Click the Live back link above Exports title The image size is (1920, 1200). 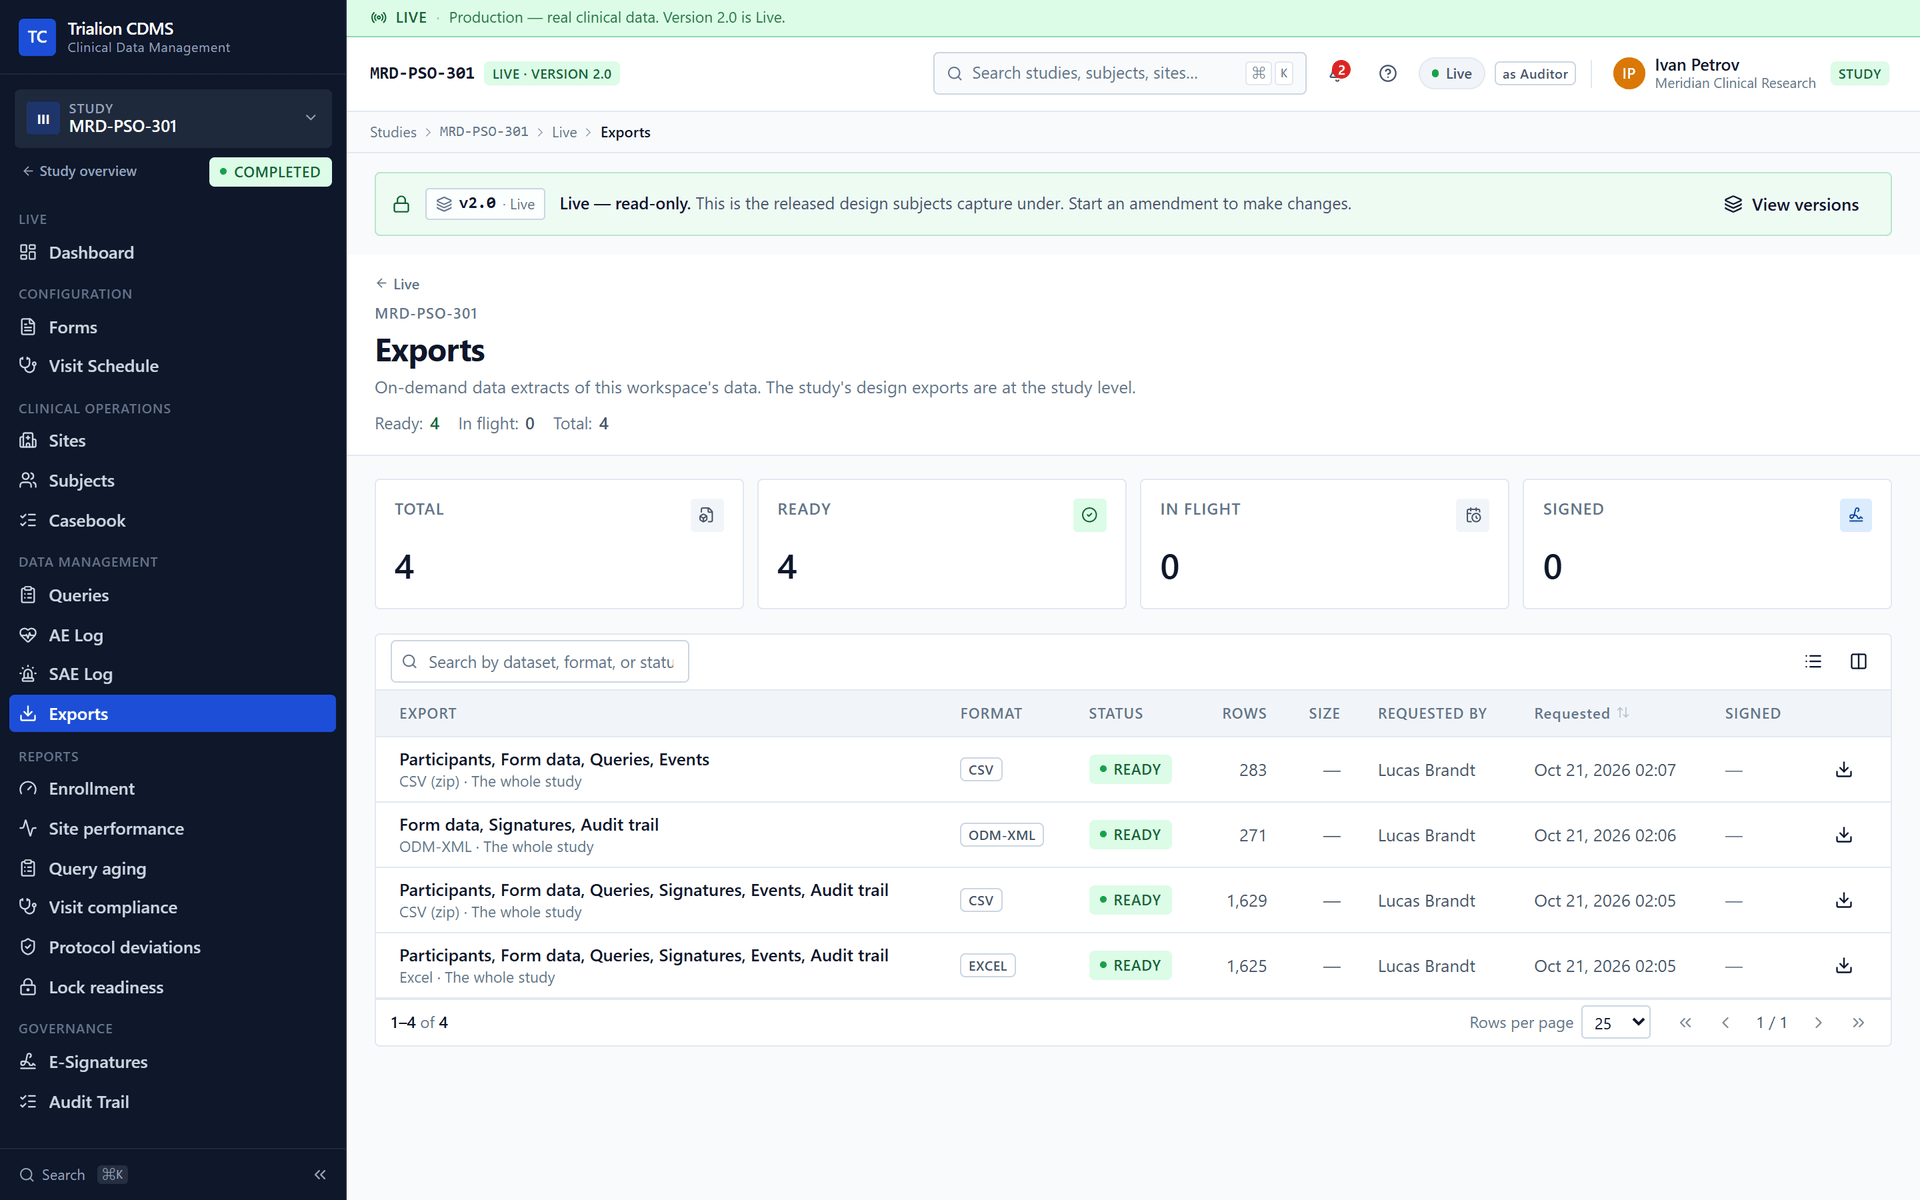tap(397, 284)
